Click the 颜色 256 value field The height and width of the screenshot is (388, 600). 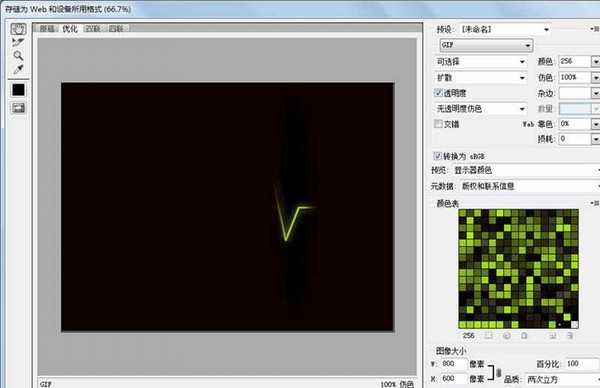coord(575,61)
